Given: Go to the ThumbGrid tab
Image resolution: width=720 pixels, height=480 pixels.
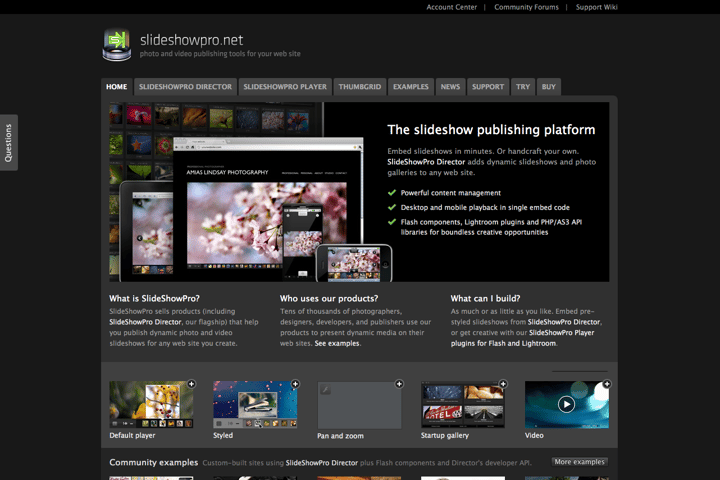Looking at the screenshot, I should pos(360,87).
